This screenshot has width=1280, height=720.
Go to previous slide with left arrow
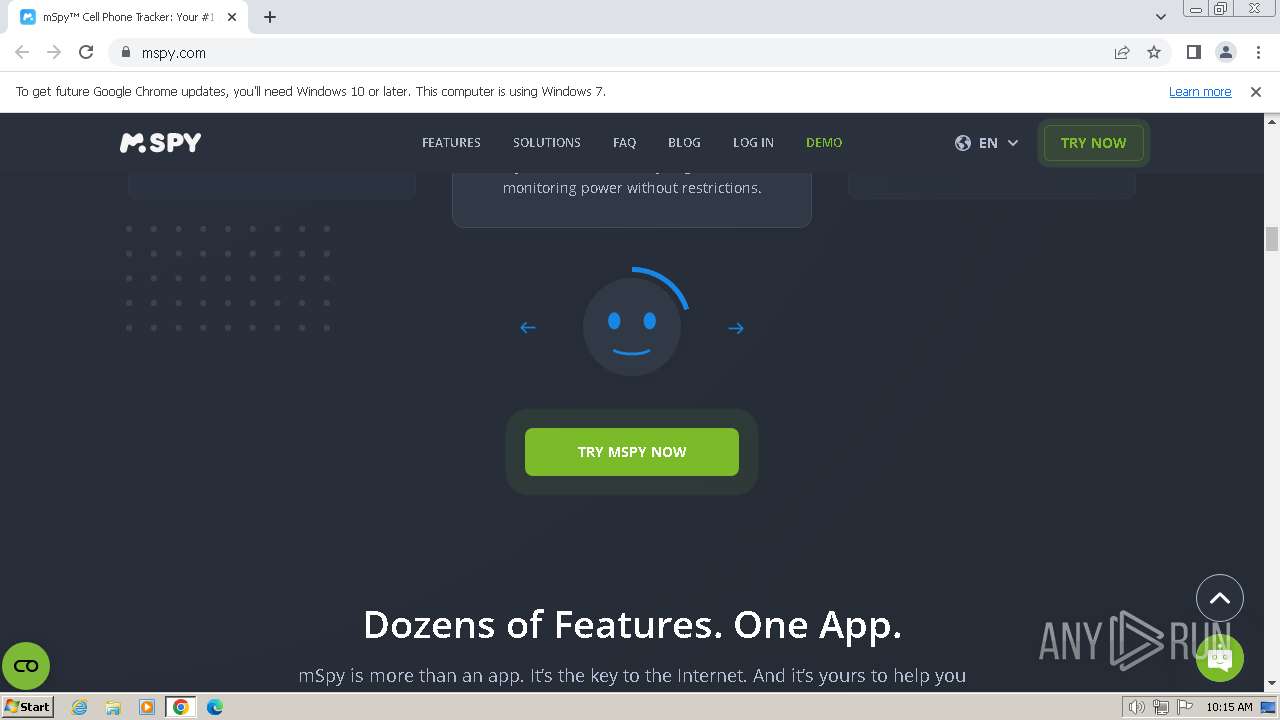pos(528,328)
